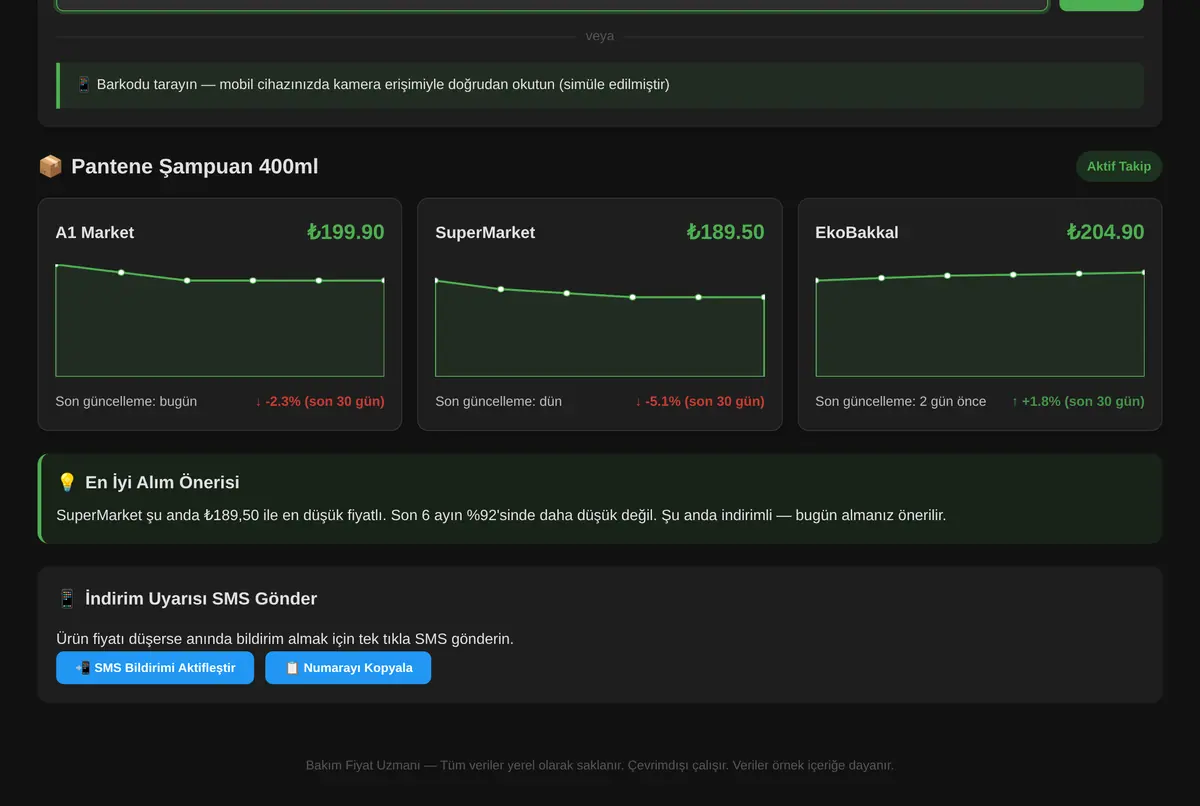Screen dimensions: 1200x806
Task: Click the A1 Market price history chart
Action: [x=220, y=319]
